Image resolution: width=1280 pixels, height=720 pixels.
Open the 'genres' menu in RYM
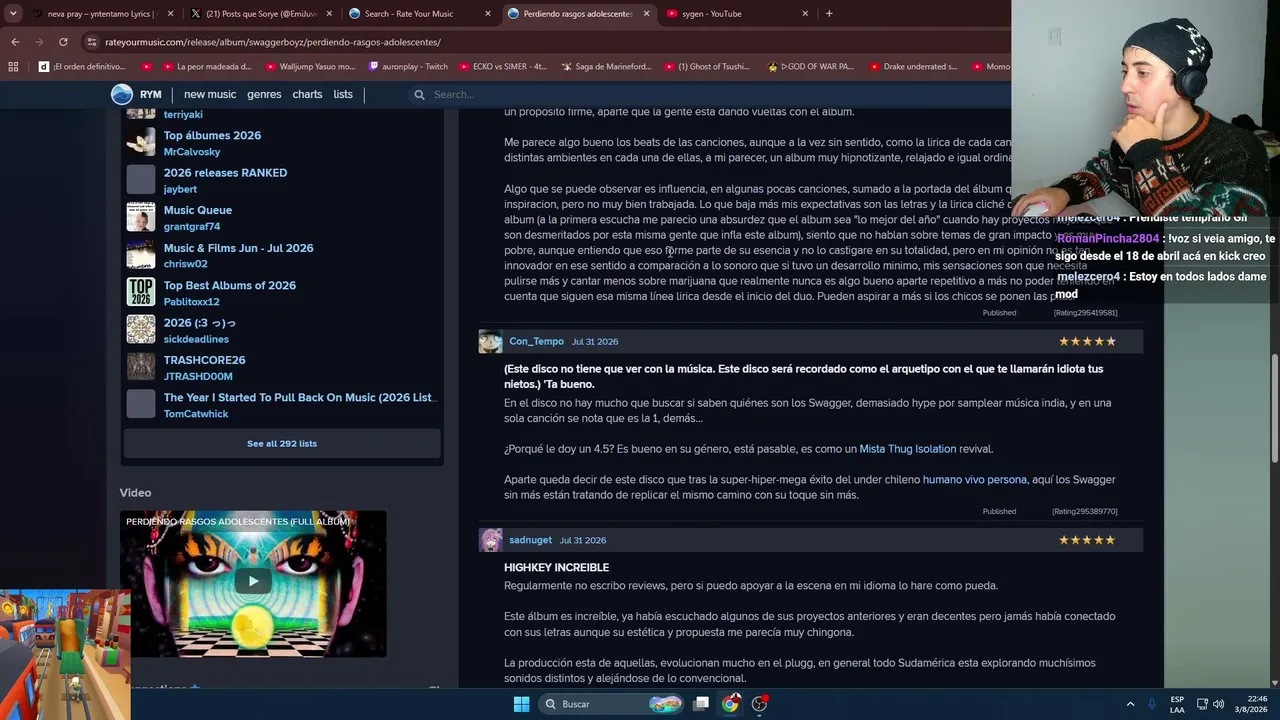[x=264, y=94]
